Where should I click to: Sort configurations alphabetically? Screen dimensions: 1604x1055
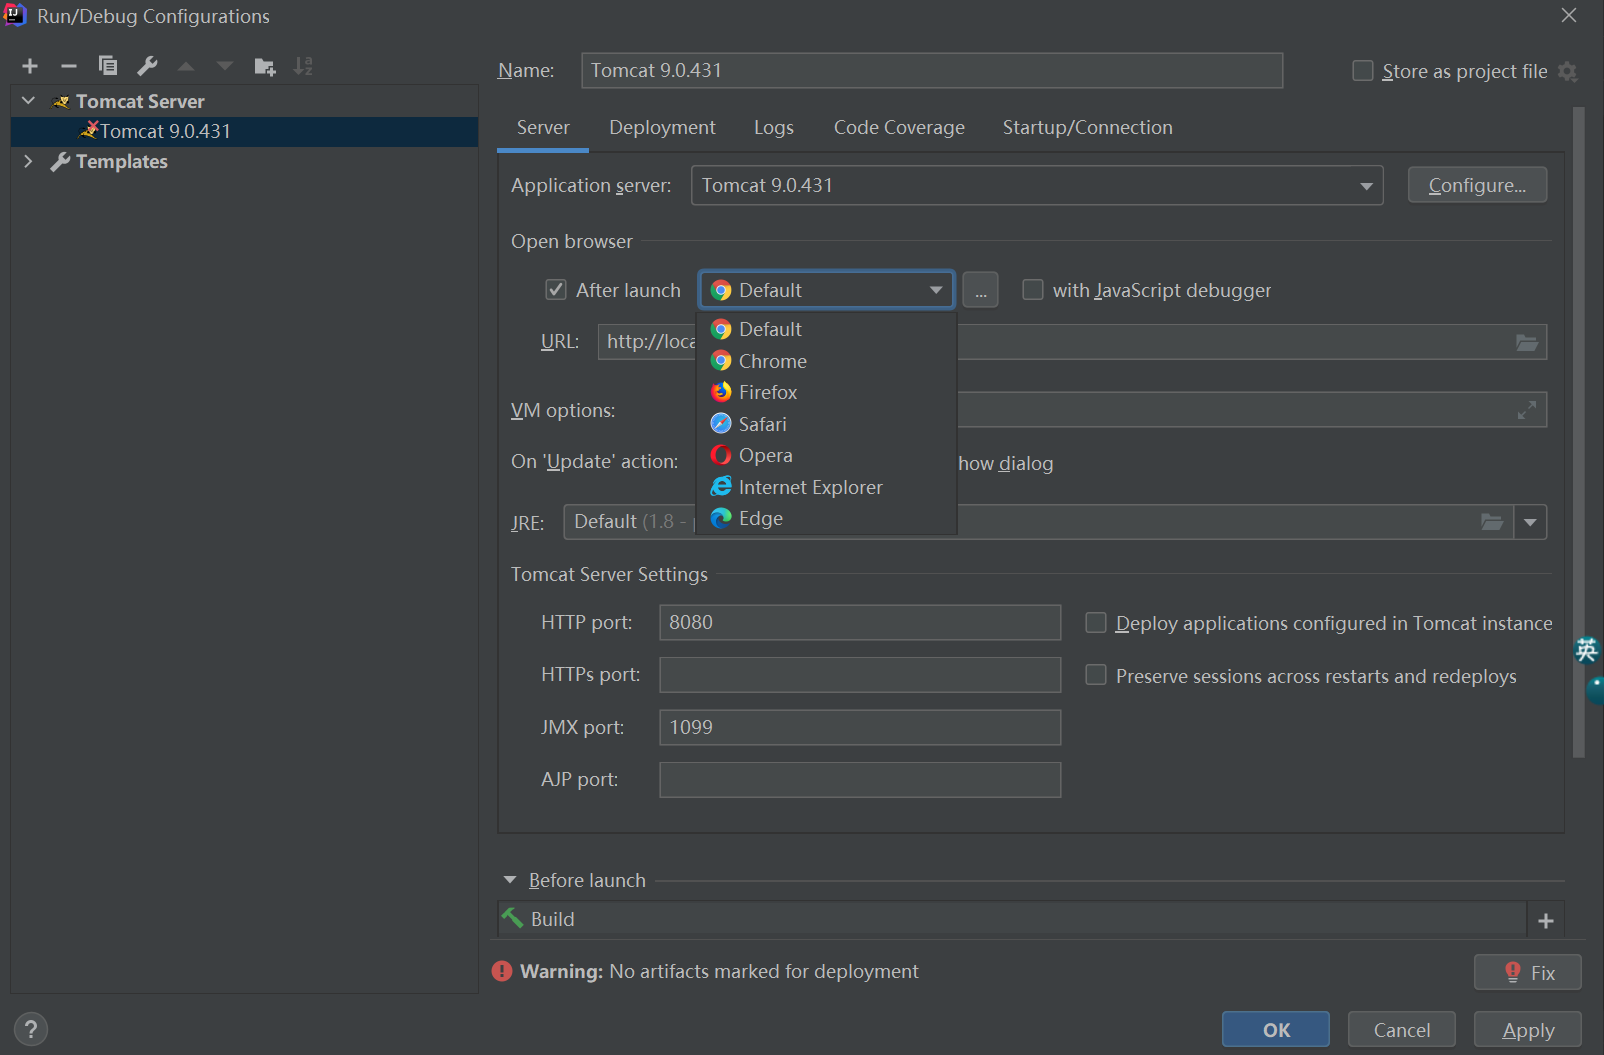(x=303, y=66)
